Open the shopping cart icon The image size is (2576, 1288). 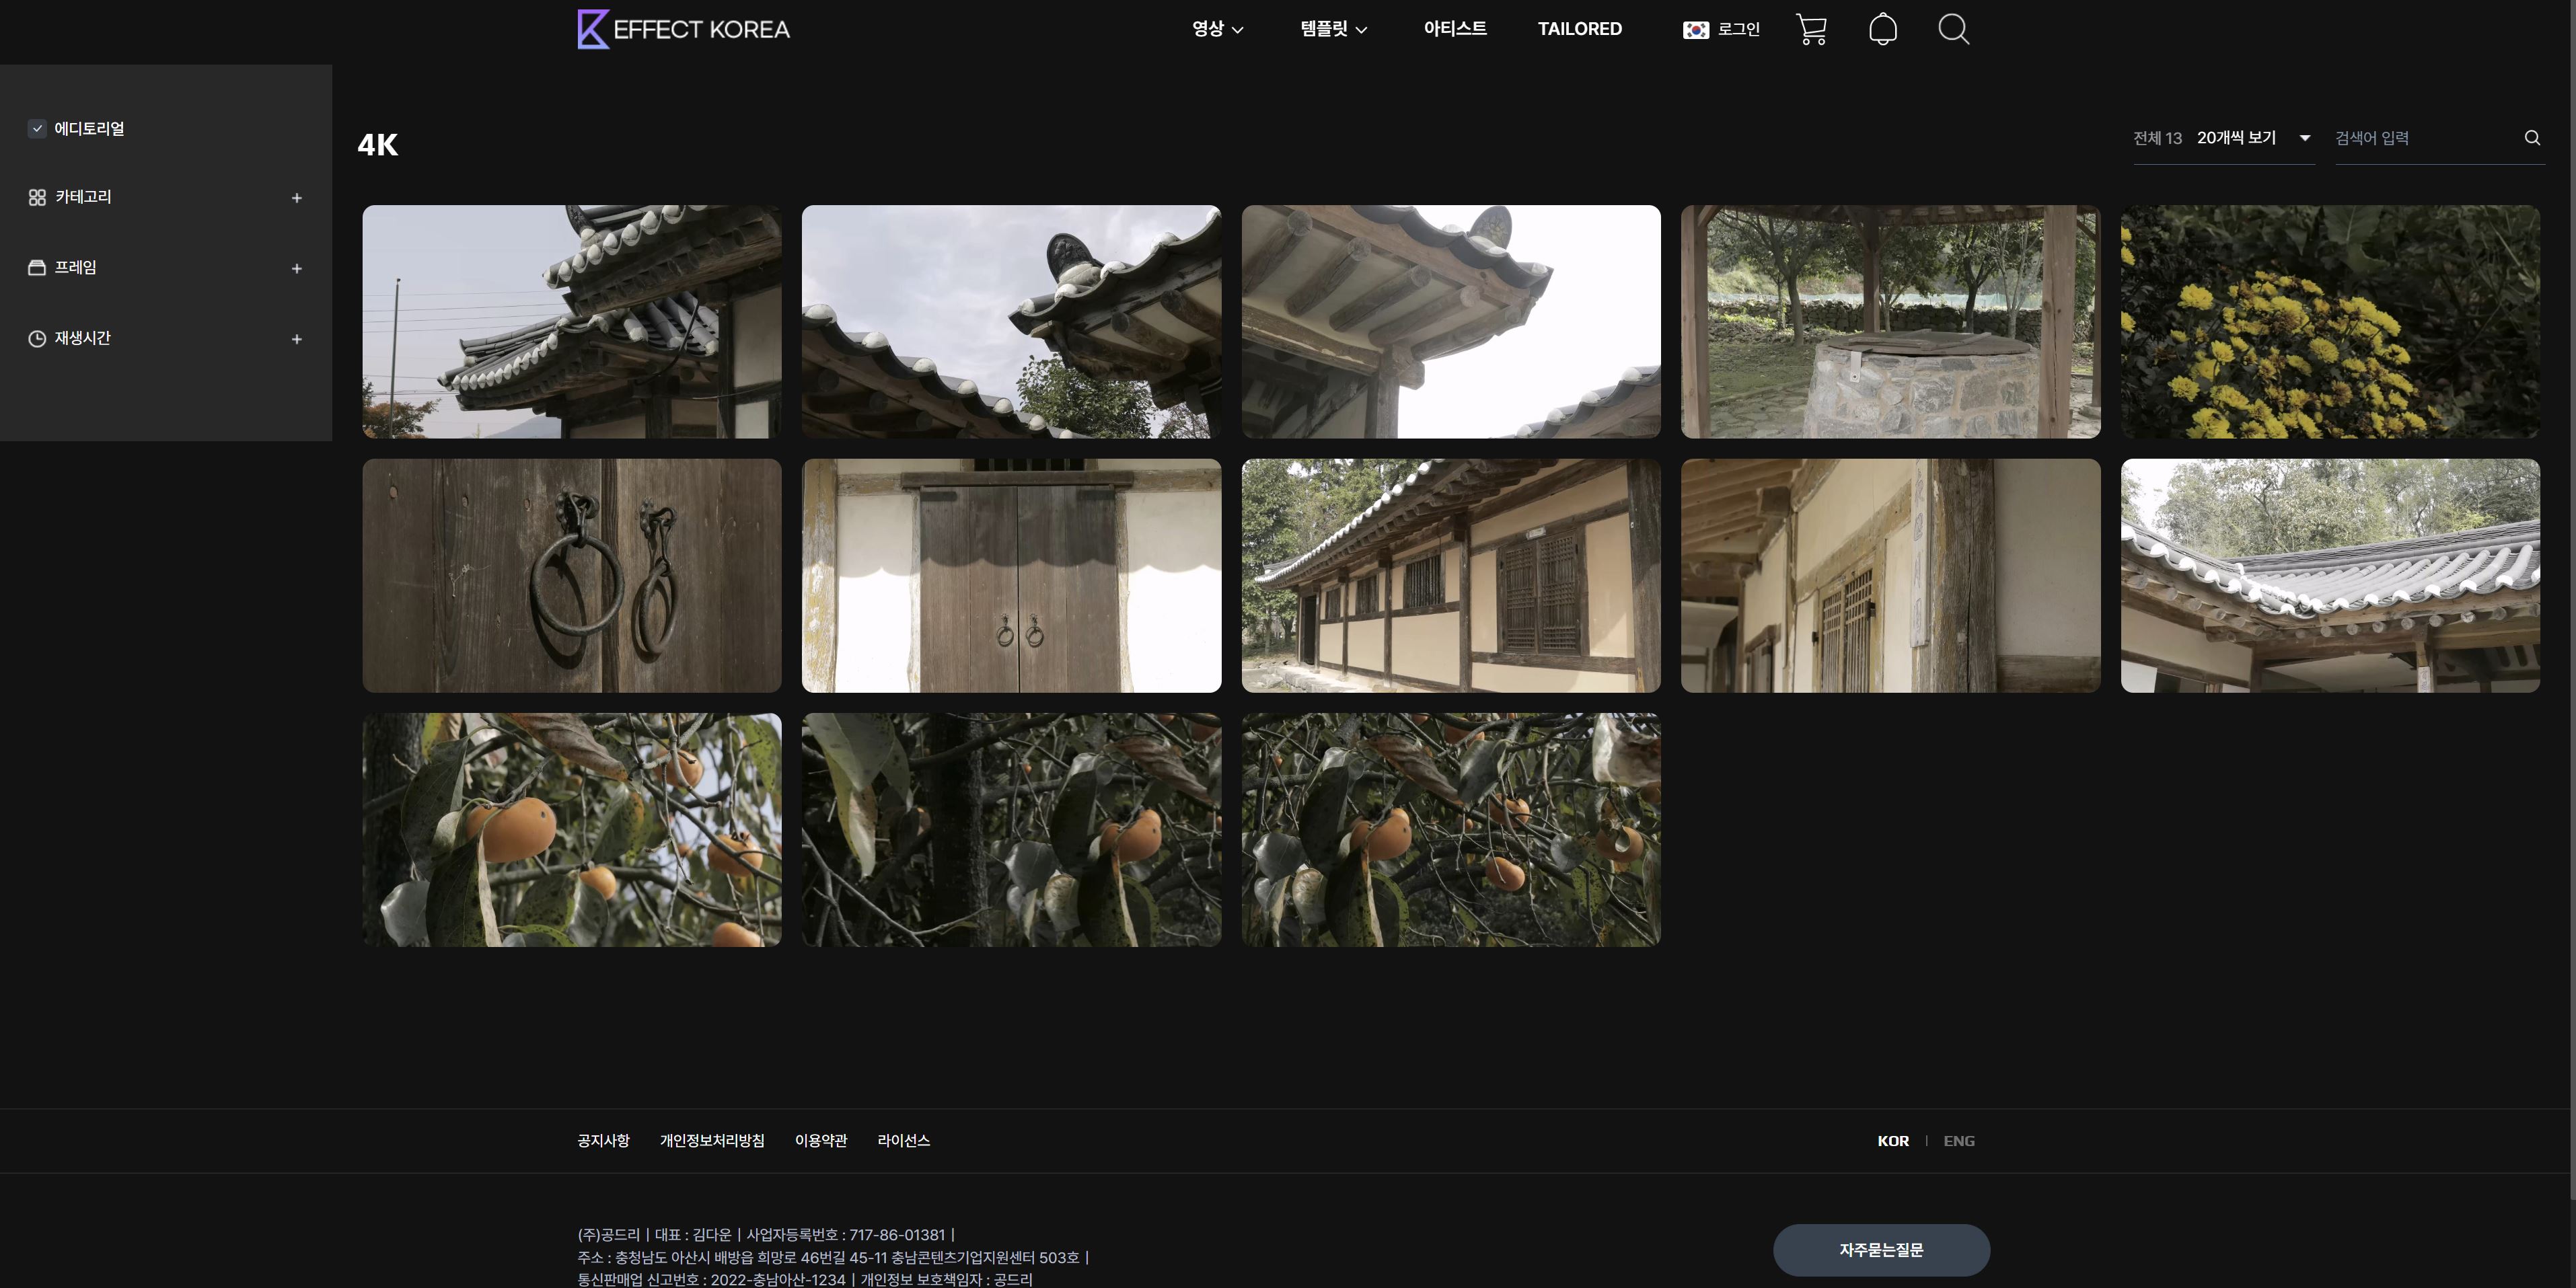pyautogui.click(x=1811, y=29)
